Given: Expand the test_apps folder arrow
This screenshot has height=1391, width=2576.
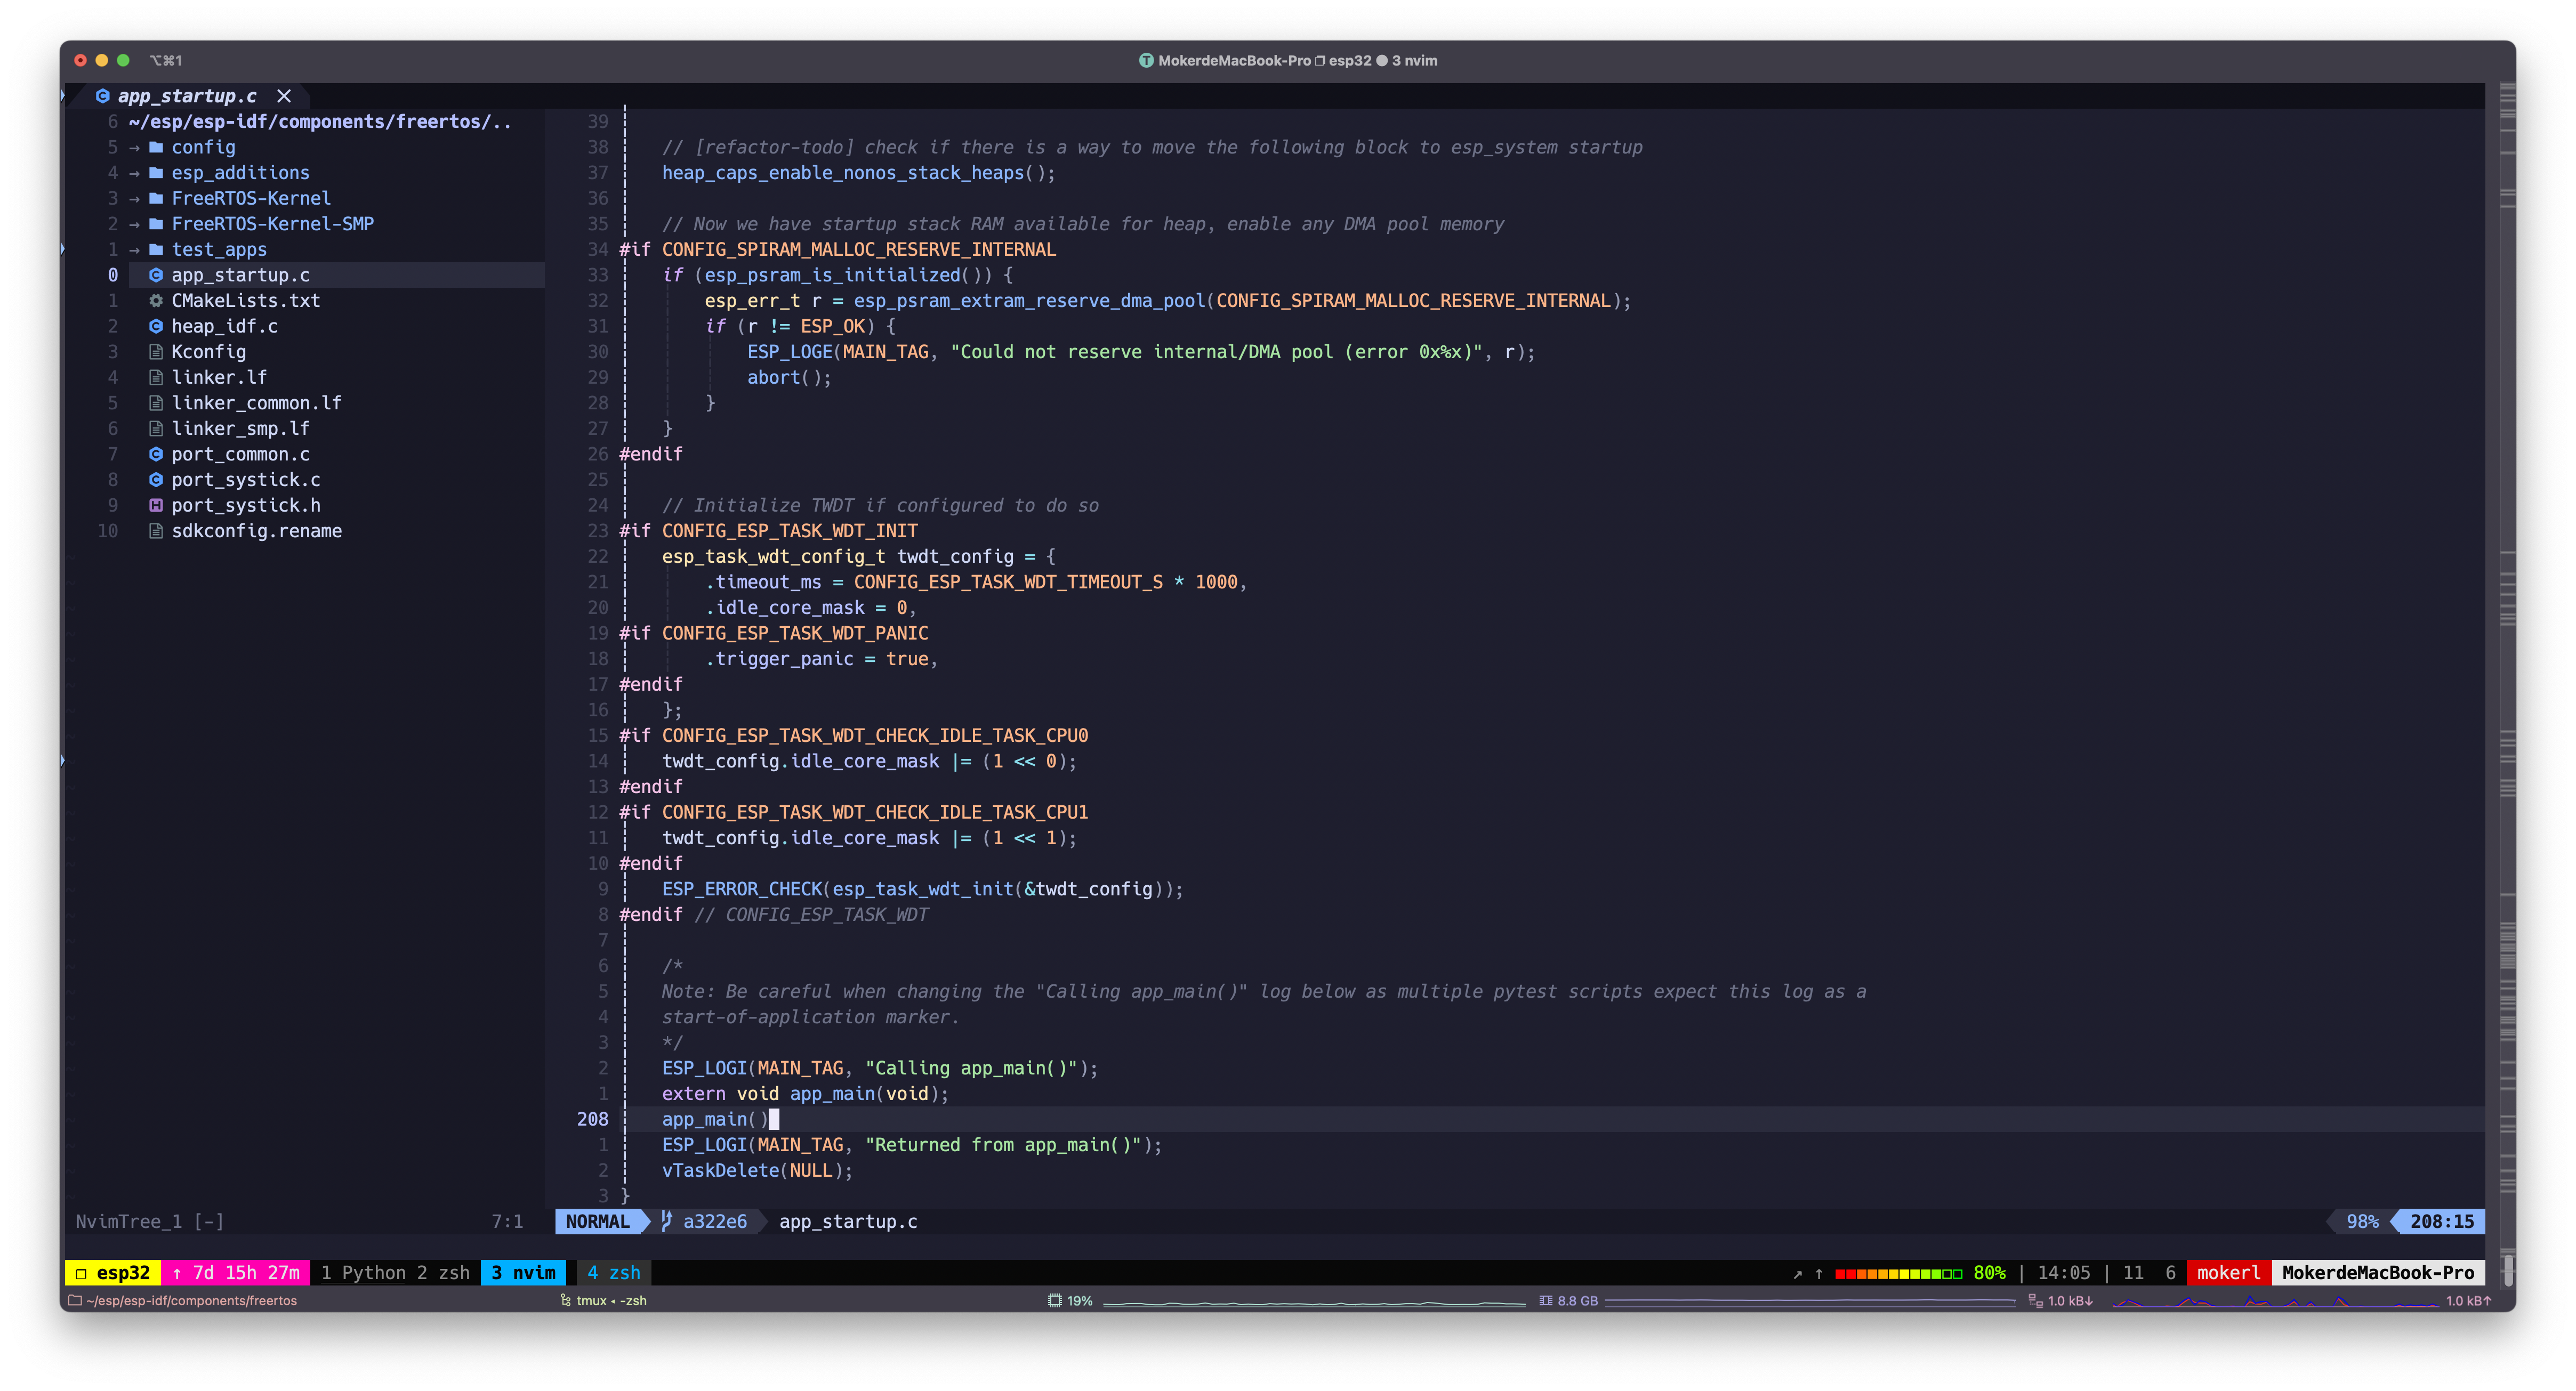Looking at the screenshot, I should point(134,250).
